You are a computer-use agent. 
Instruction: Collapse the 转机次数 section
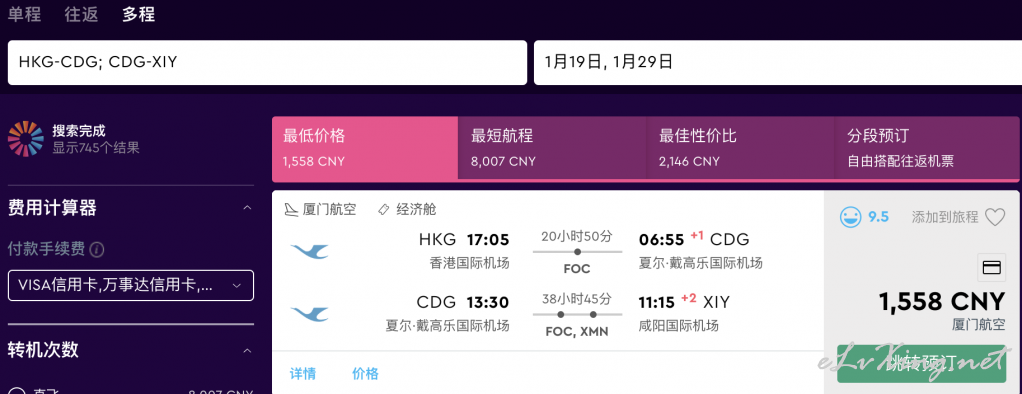coord(247,351)
